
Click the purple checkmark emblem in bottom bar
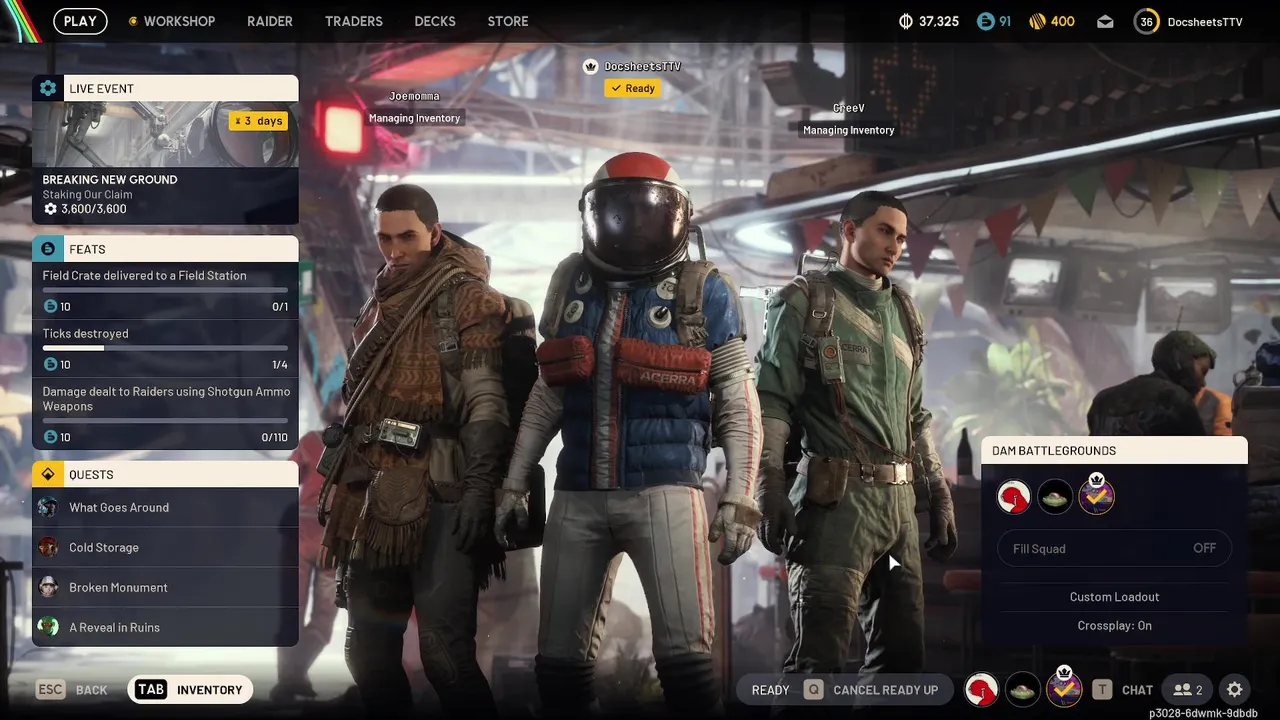click(1063, 690)
